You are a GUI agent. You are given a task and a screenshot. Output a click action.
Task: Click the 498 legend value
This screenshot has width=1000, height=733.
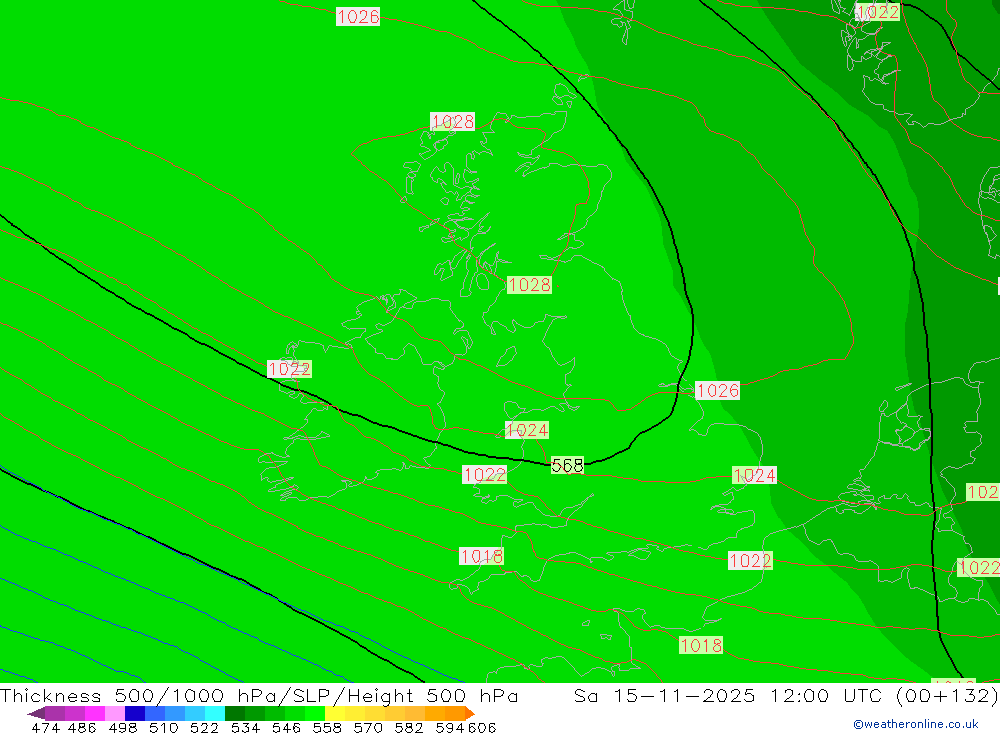122,727
